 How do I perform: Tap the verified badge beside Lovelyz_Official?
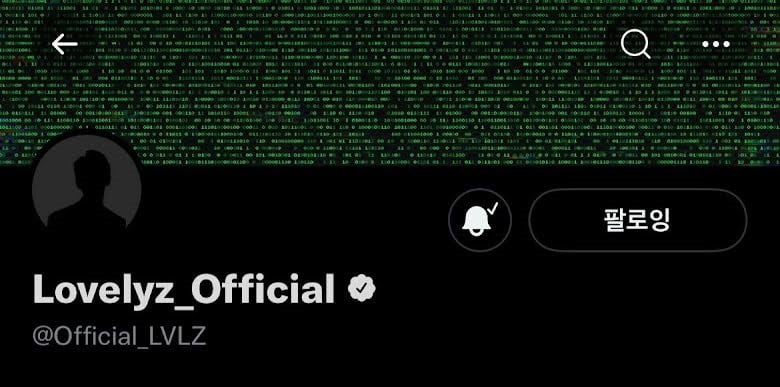(362, 289)
